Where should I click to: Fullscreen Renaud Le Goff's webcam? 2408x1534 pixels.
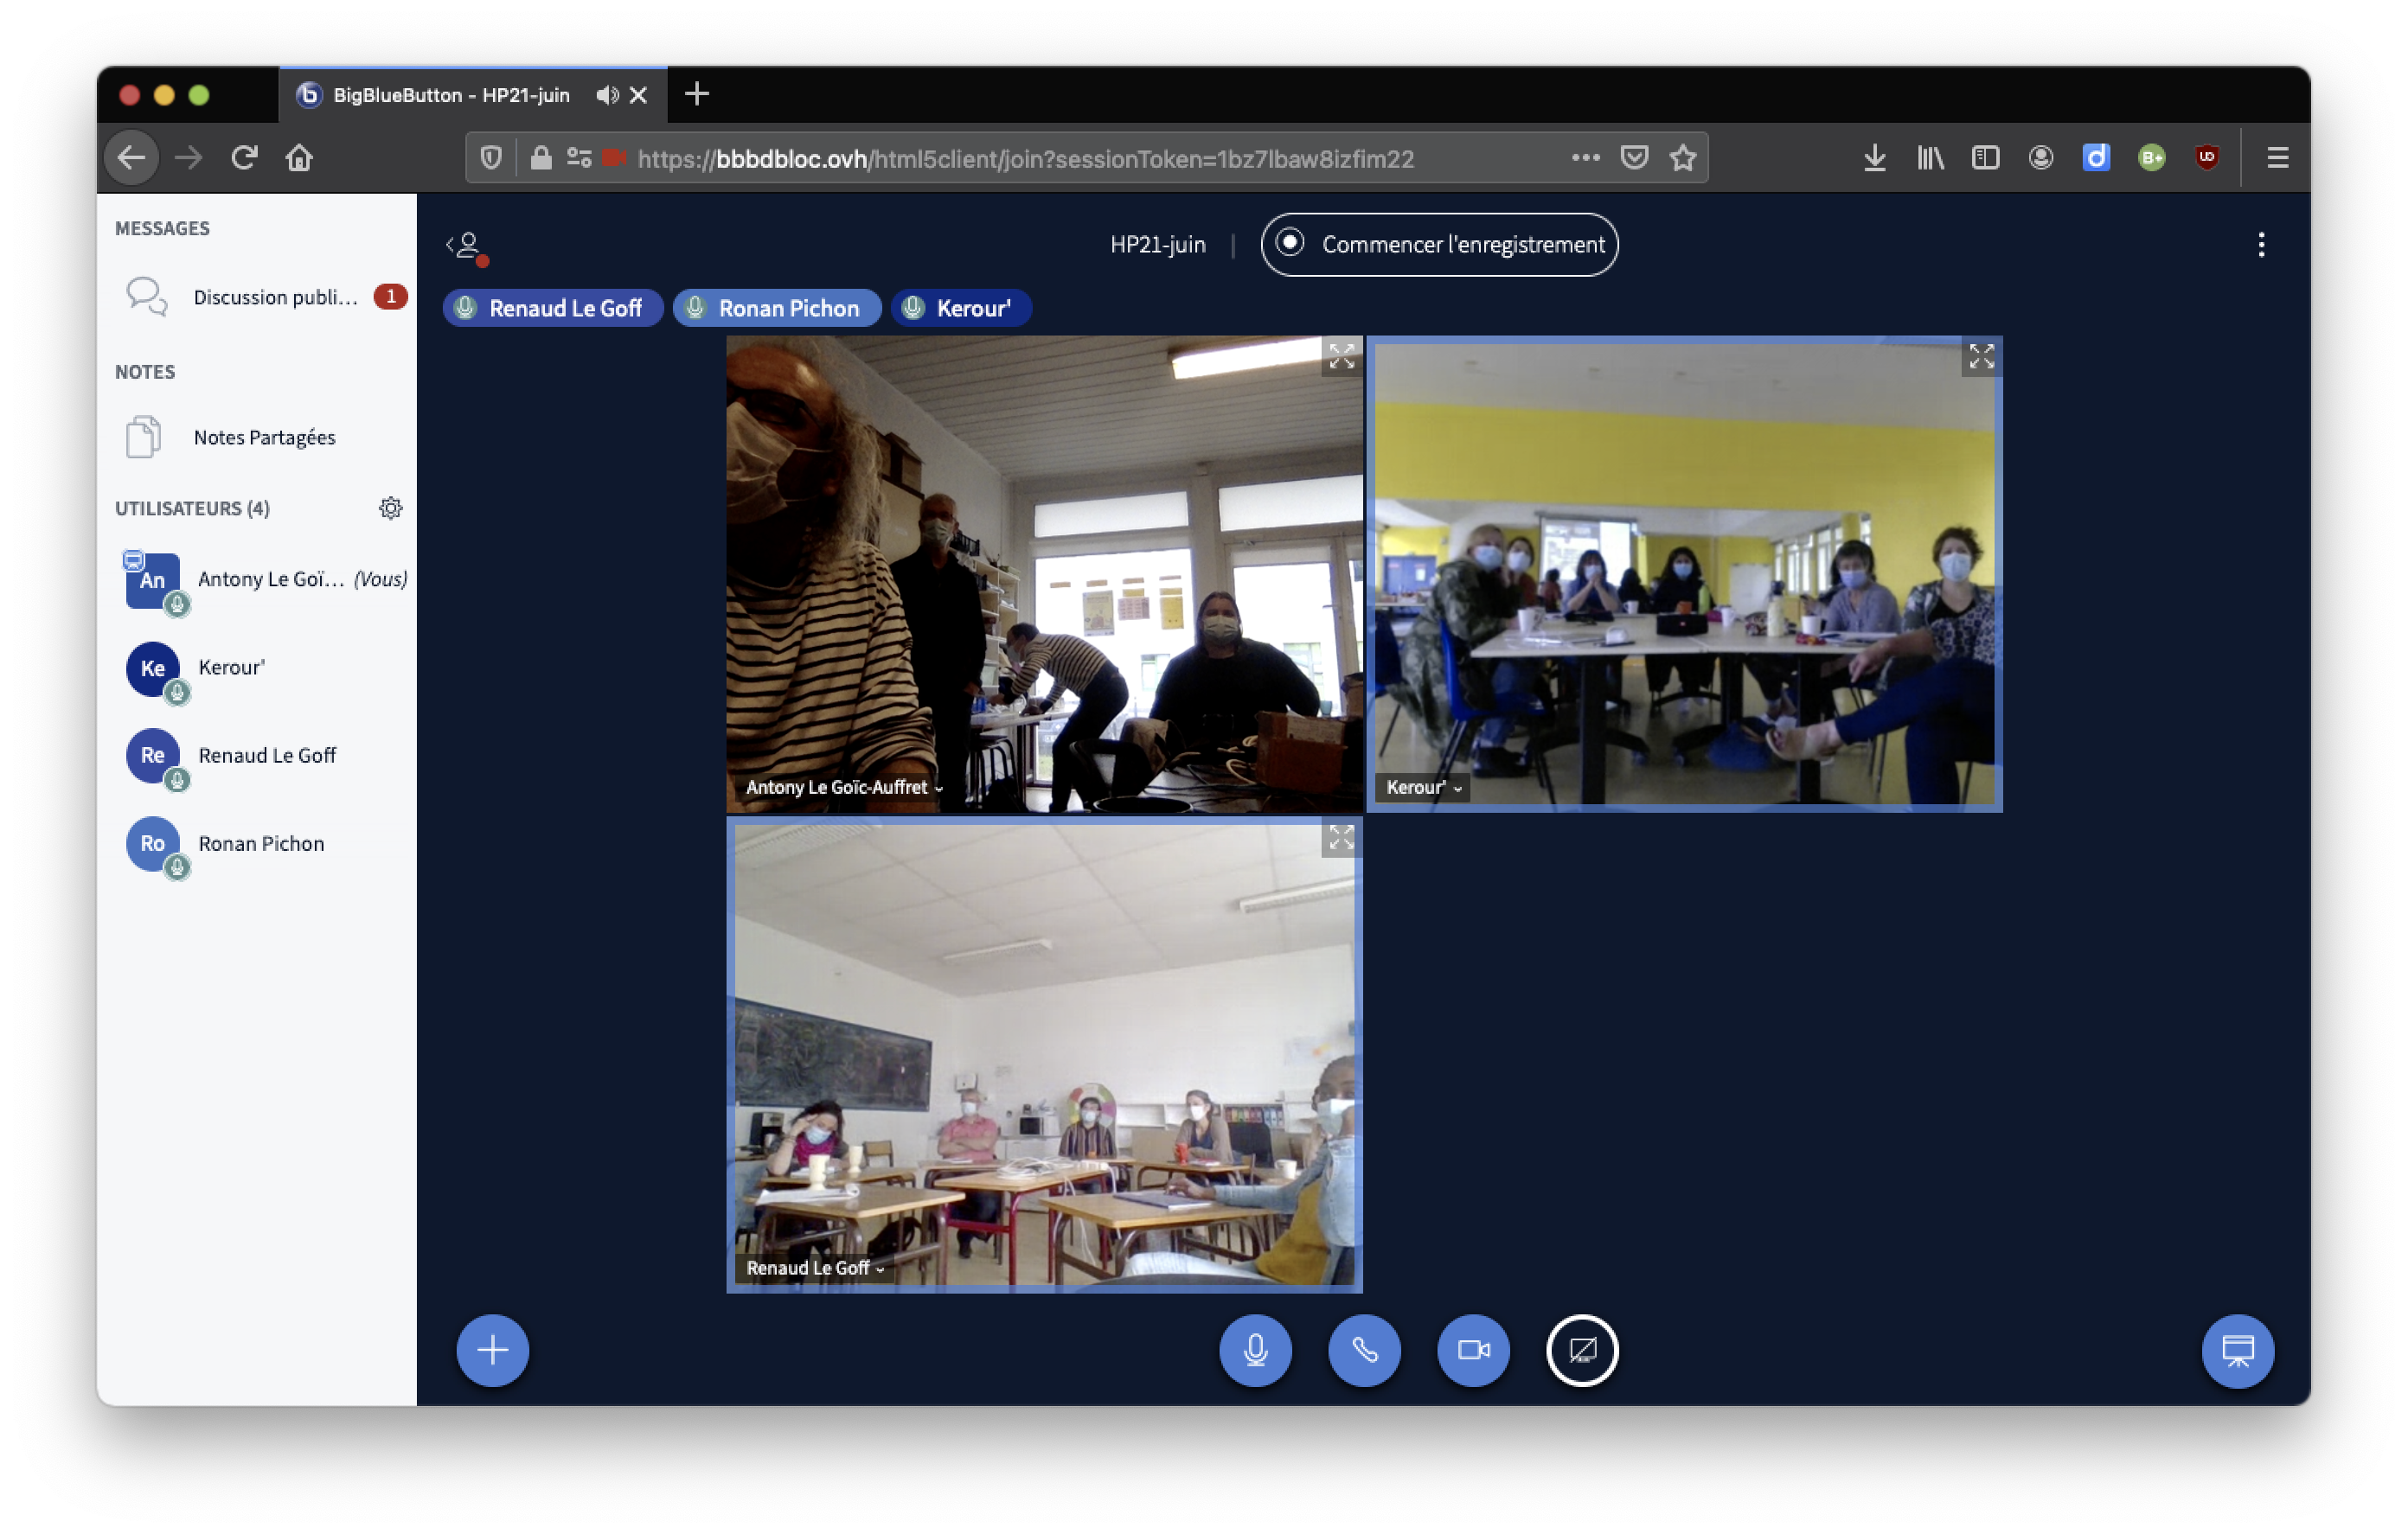[1341, 838]
